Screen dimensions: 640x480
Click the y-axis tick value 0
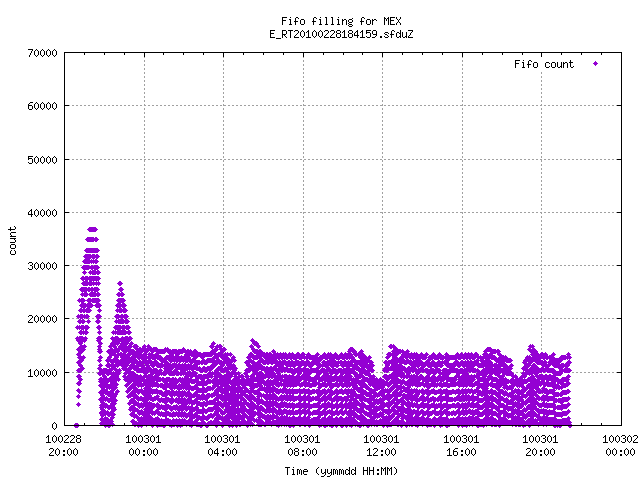pos(55,426)
